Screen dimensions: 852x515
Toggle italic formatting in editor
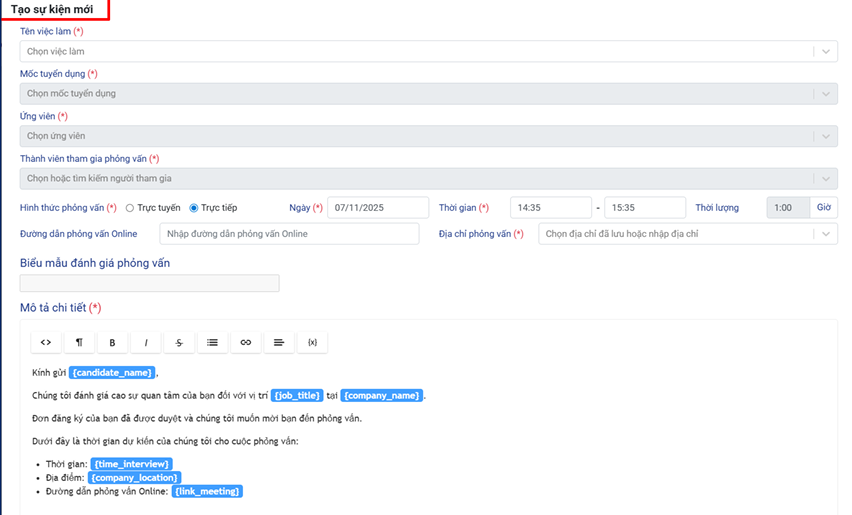click(x=146, y=343)
